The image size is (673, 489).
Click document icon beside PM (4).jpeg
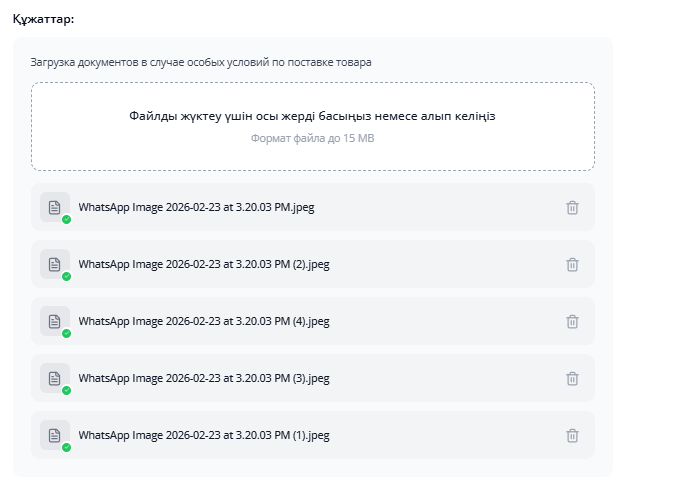(55, 321)
